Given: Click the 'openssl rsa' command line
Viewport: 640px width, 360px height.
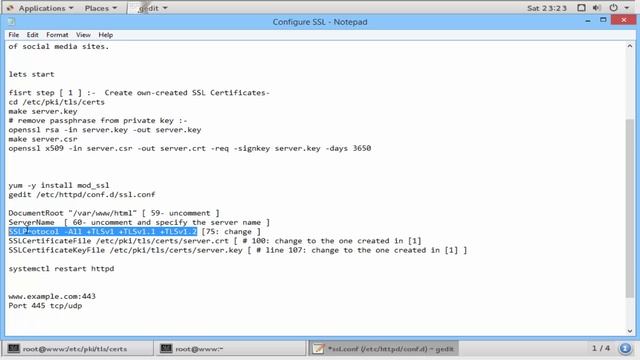Looking at the screenshot, I should pyautogui.click(x=105, y=130).
